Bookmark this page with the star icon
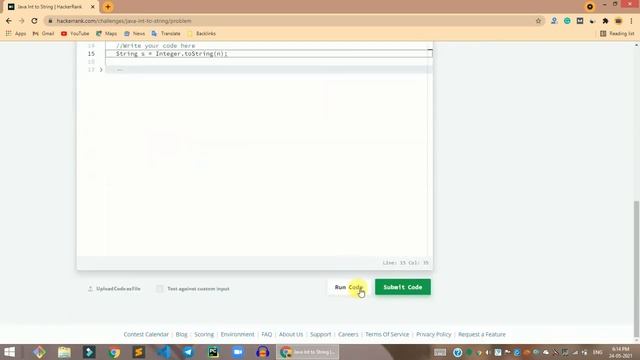 [538, 21]
